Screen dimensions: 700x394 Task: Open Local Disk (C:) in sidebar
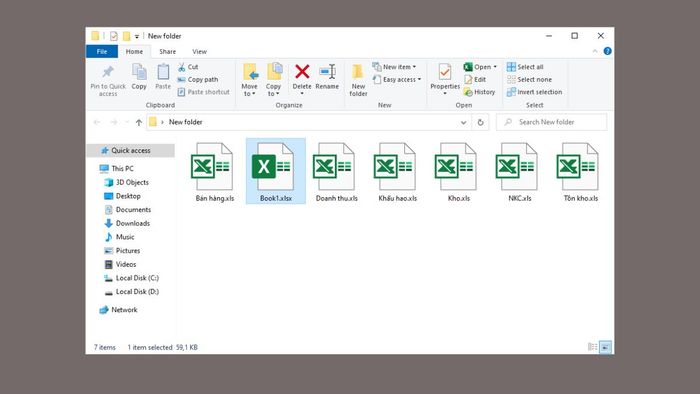tap(132, 278)
